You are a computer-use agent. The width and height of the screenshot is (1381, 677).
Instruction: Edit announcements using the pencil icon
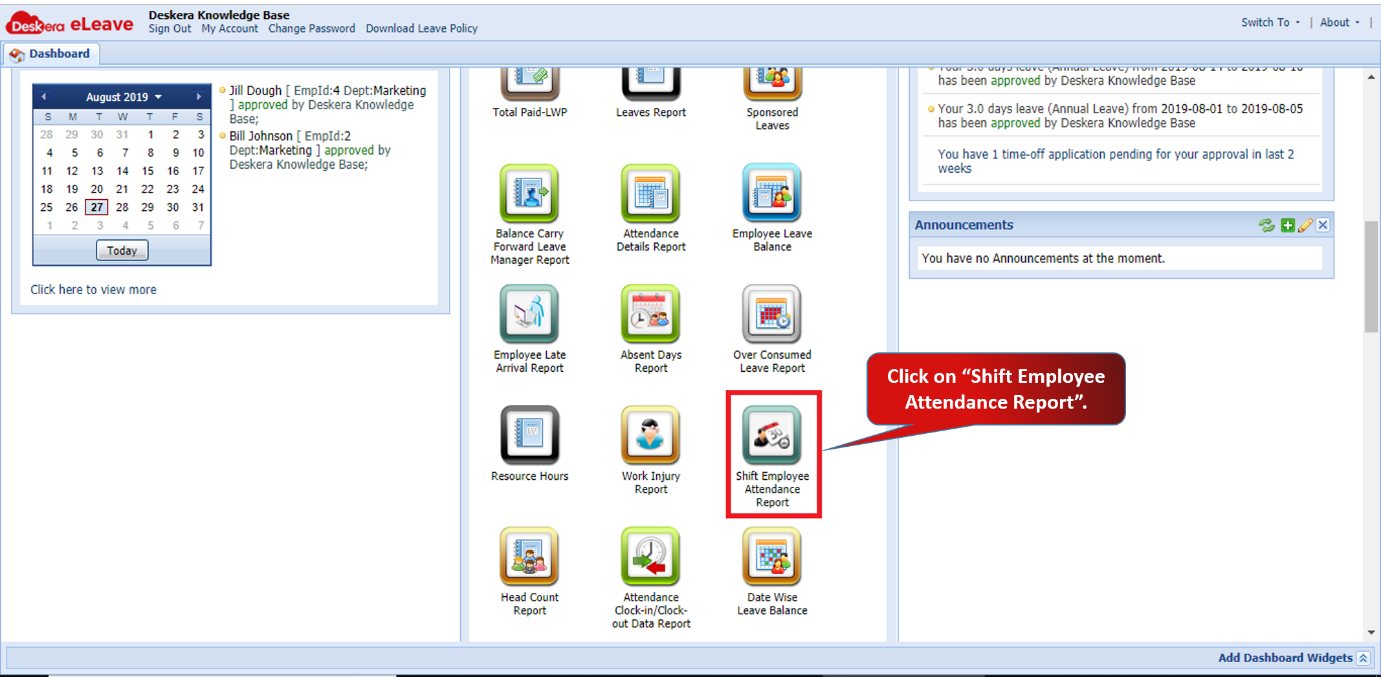(1305, 225)
